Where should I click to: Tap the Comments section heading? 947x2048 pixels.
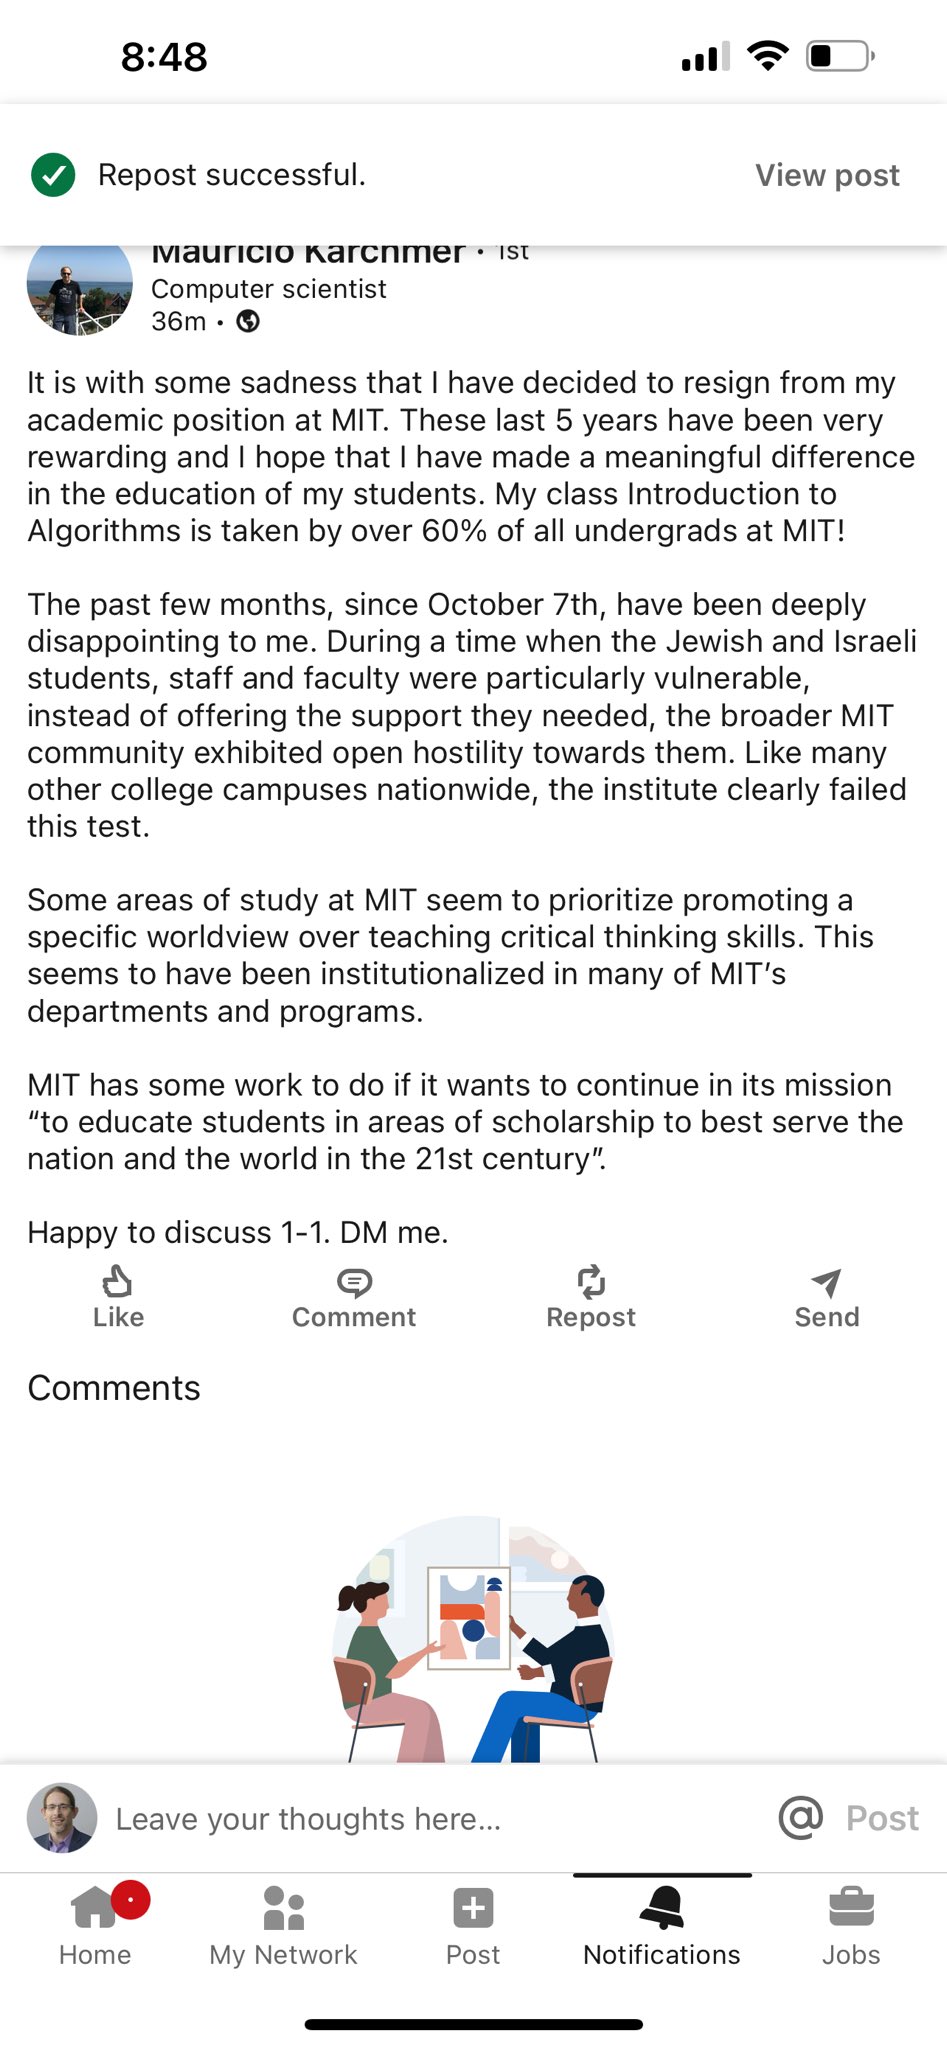point(114,1388)
